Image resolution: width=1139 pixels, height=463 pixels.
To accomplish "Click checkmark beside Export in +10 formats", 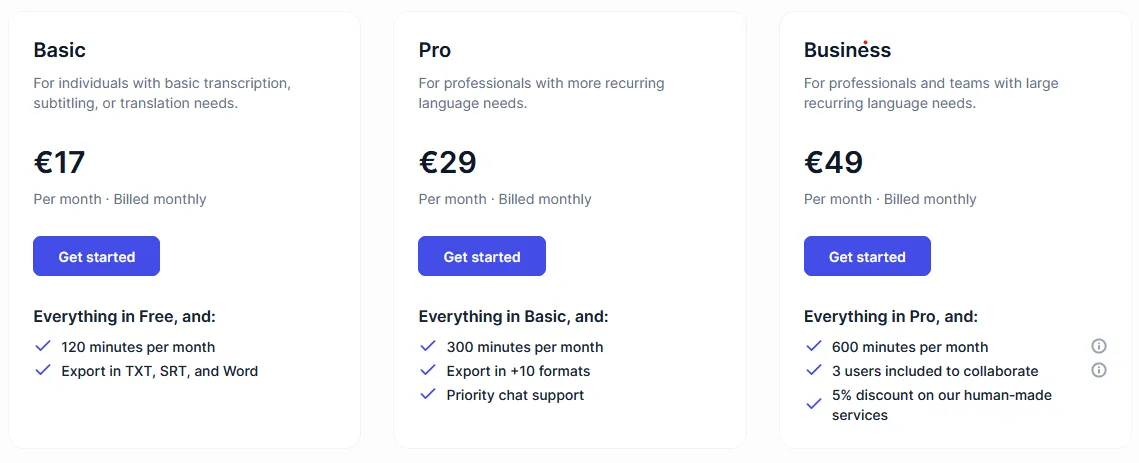I will [x=428, y=370].
